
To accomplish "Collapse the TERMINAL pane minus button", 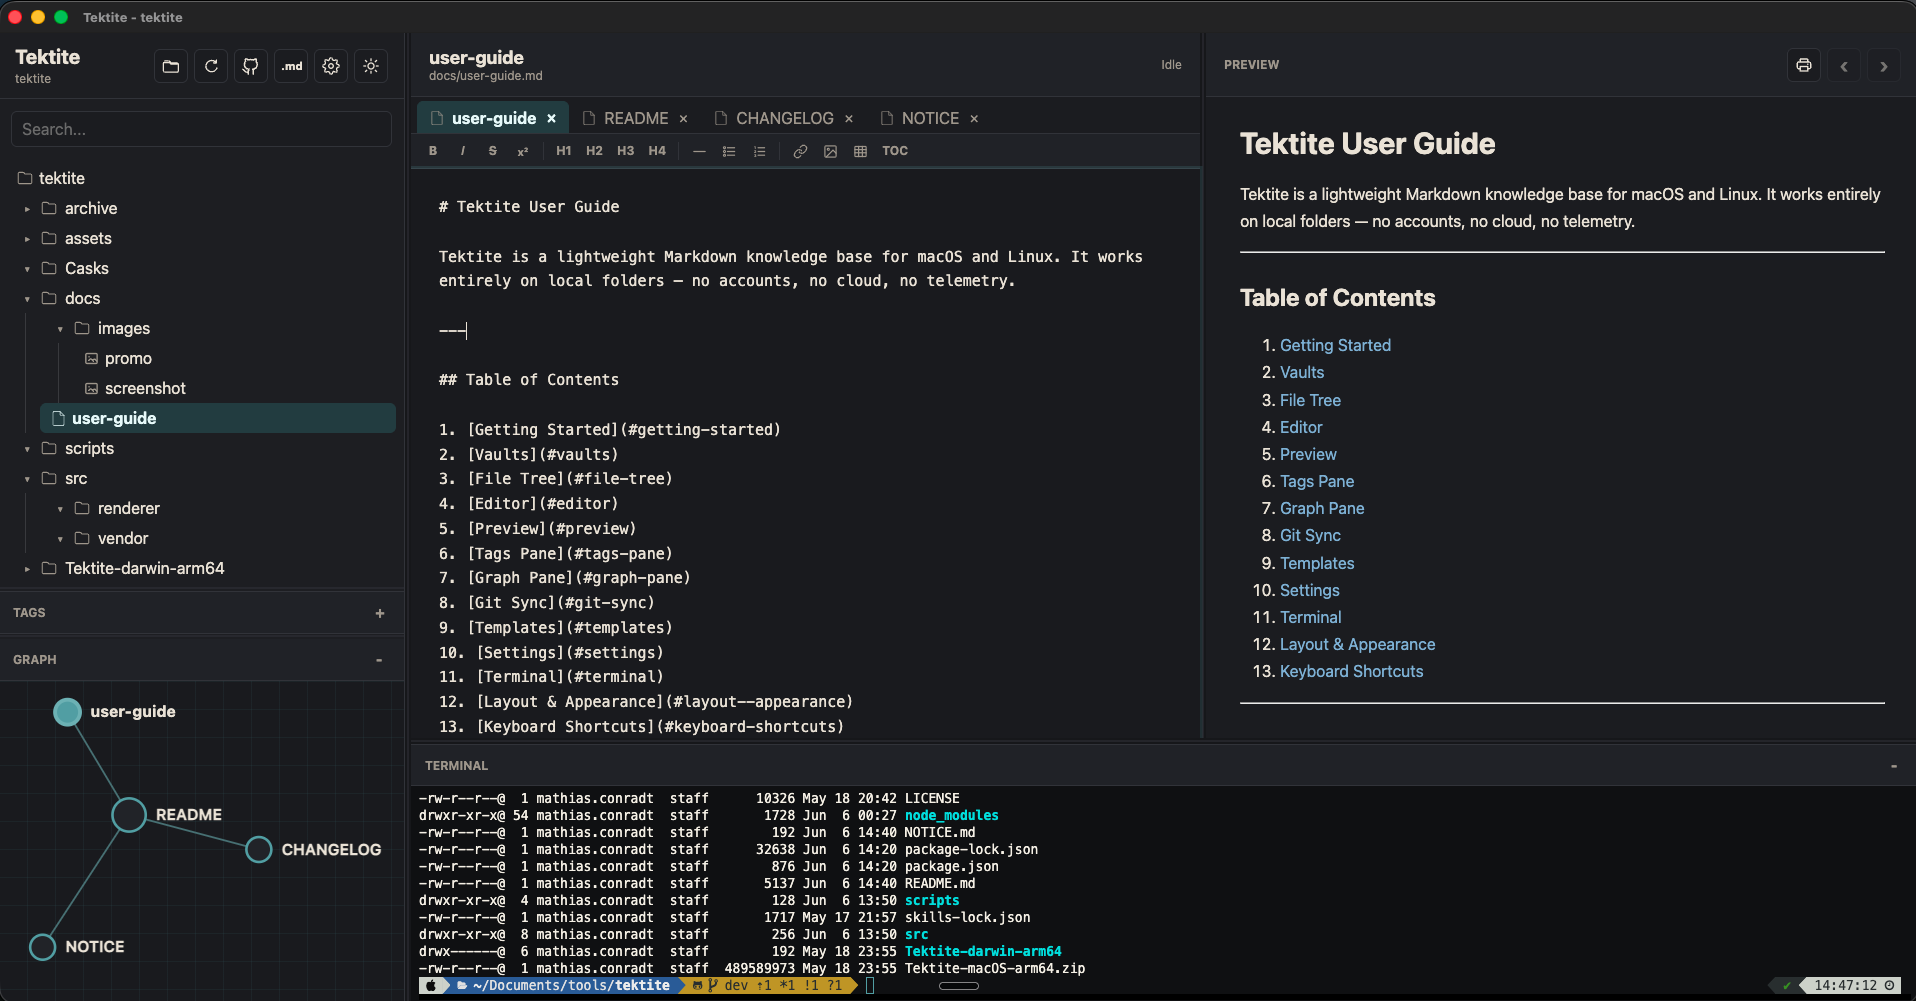I will click(1894, 766).
